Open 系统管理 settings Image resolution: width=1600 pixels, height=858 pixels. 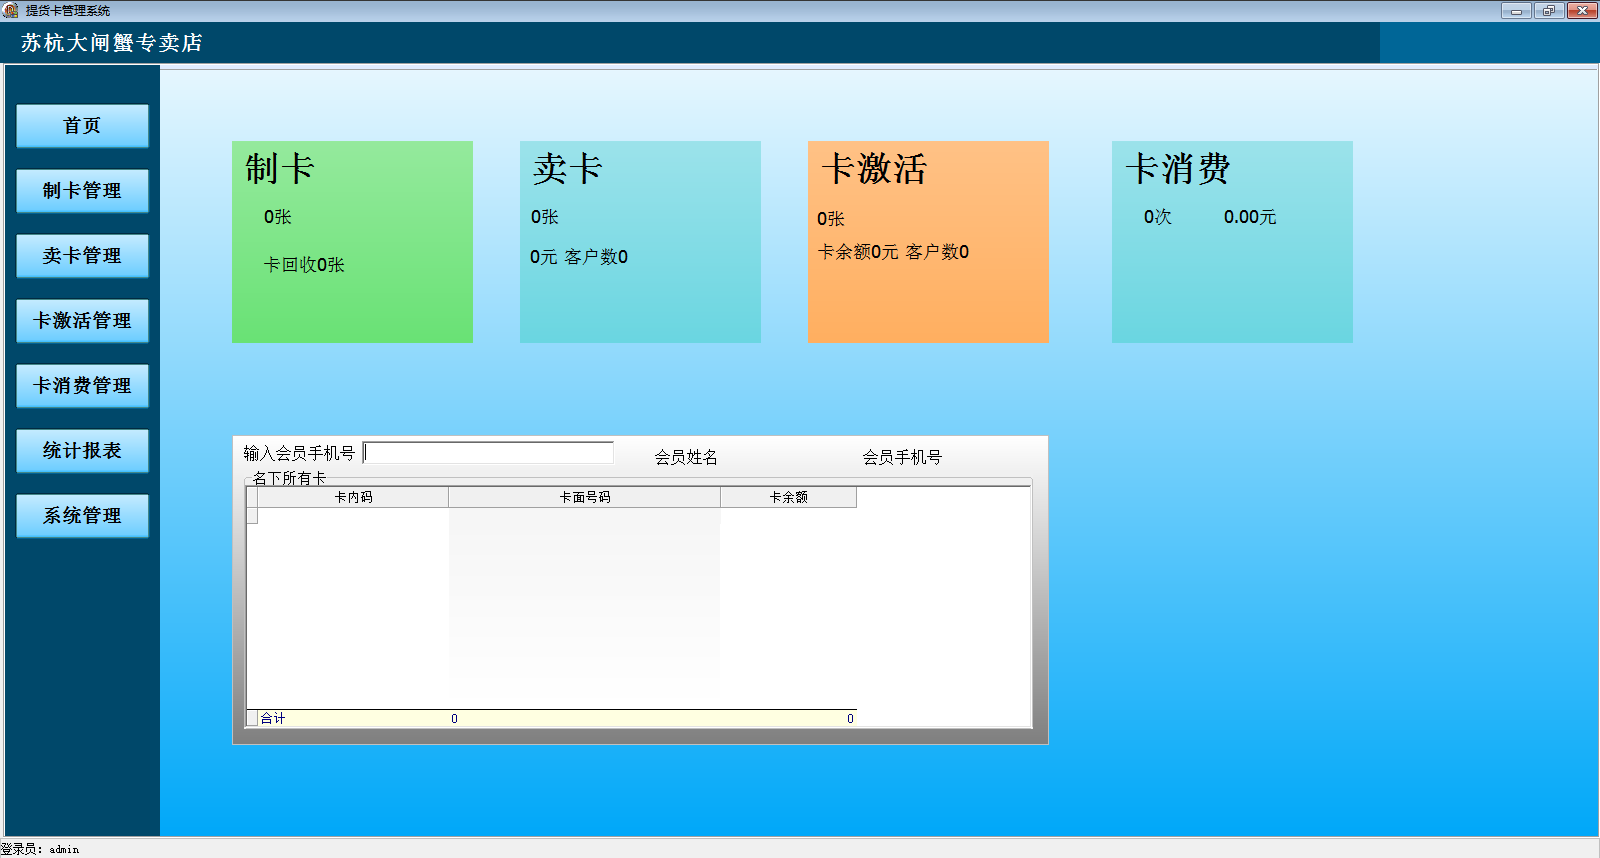[x=82, y=516]
